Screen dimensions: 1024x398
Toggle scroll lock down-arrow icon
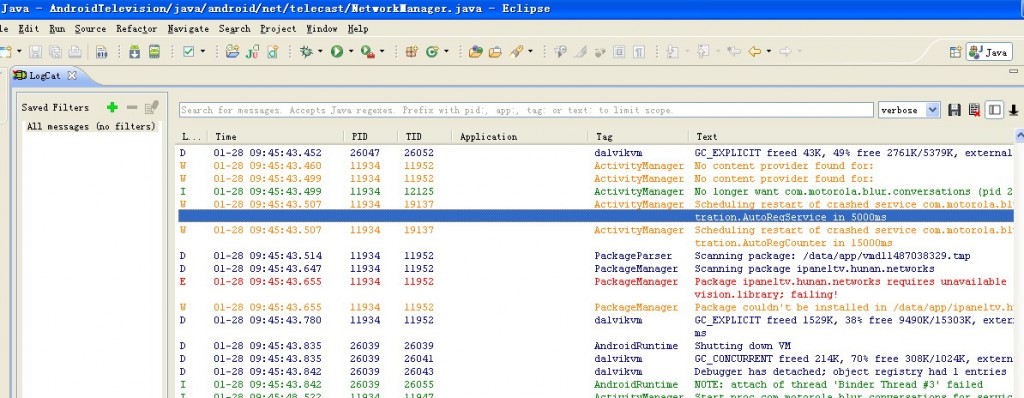(x=1014, y=110)
